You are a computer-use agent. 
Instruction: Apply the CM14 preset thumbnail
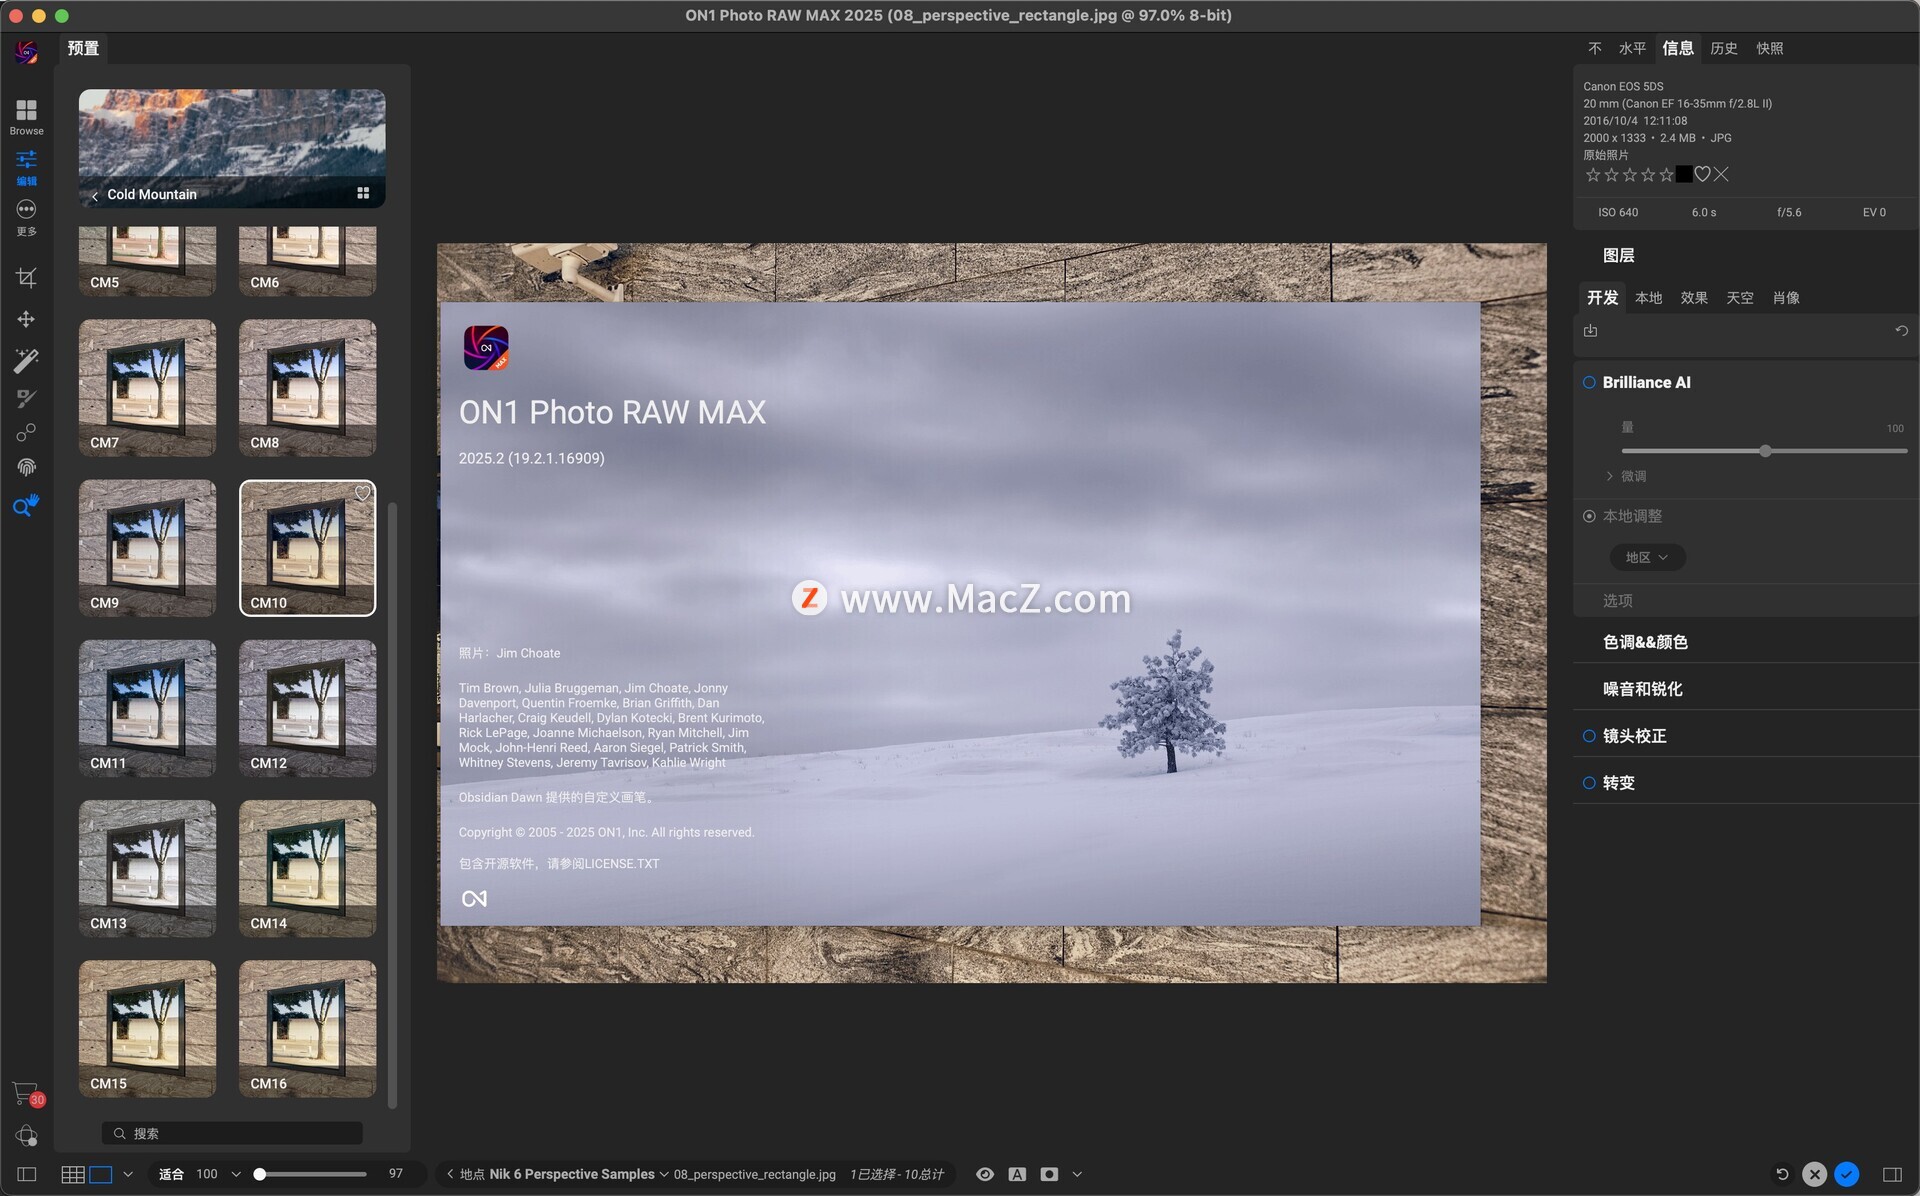307,869
